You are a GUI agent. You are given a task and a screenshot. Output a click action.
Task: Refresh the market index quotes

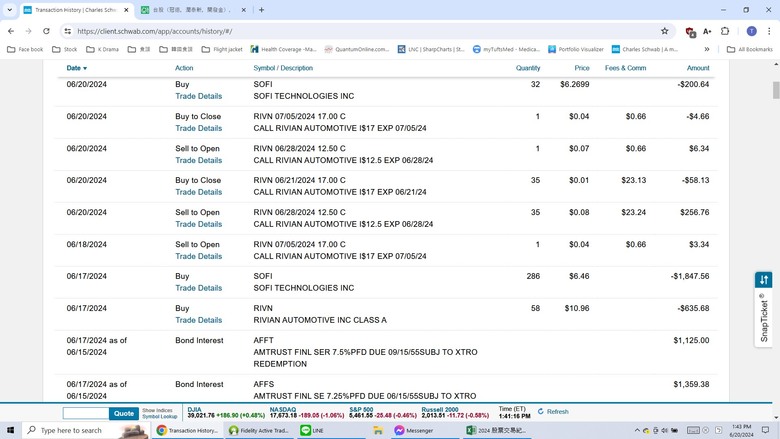(x=553, y=412)
